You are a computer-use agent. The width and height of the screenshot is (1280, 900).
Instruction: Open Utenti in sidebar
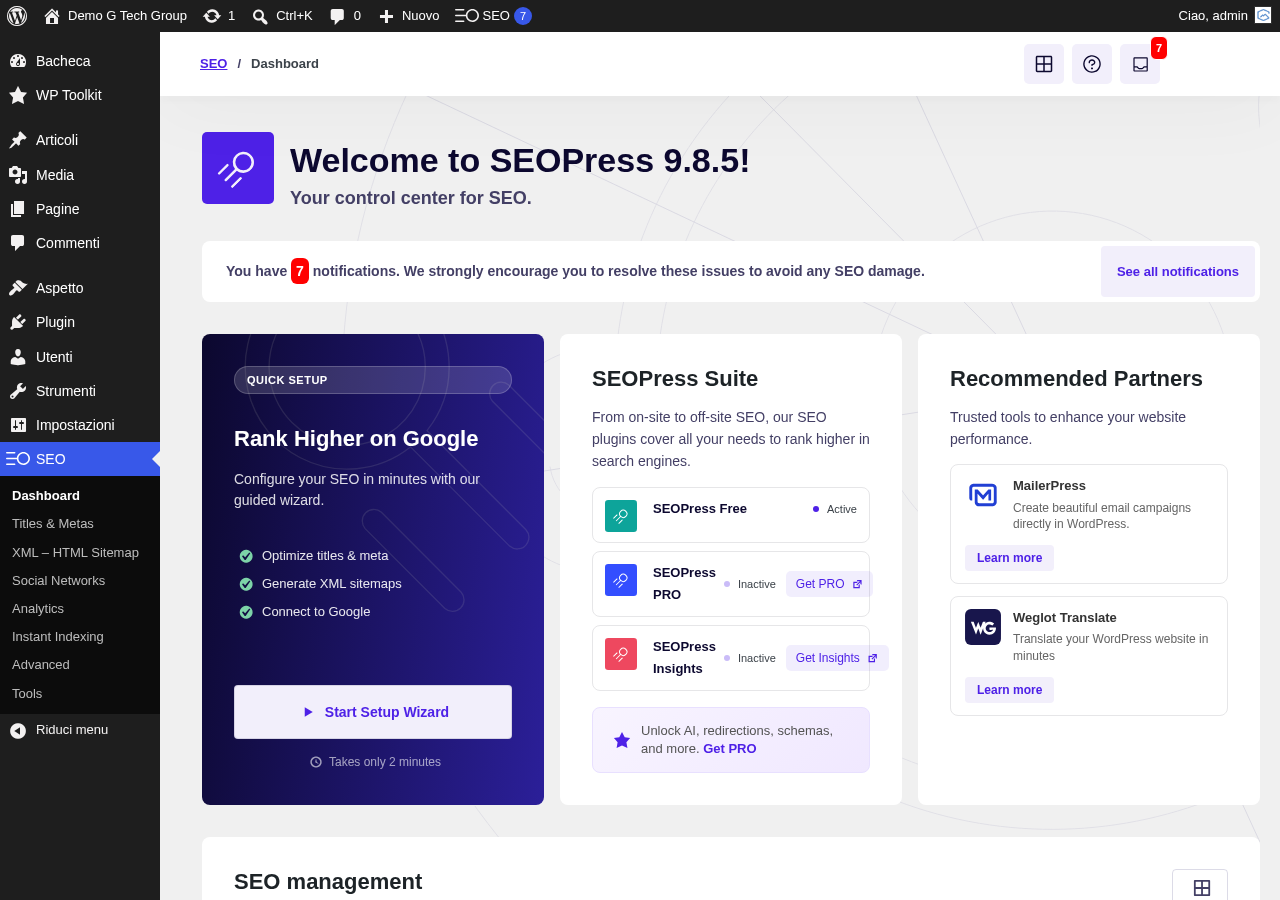[80, 357]
